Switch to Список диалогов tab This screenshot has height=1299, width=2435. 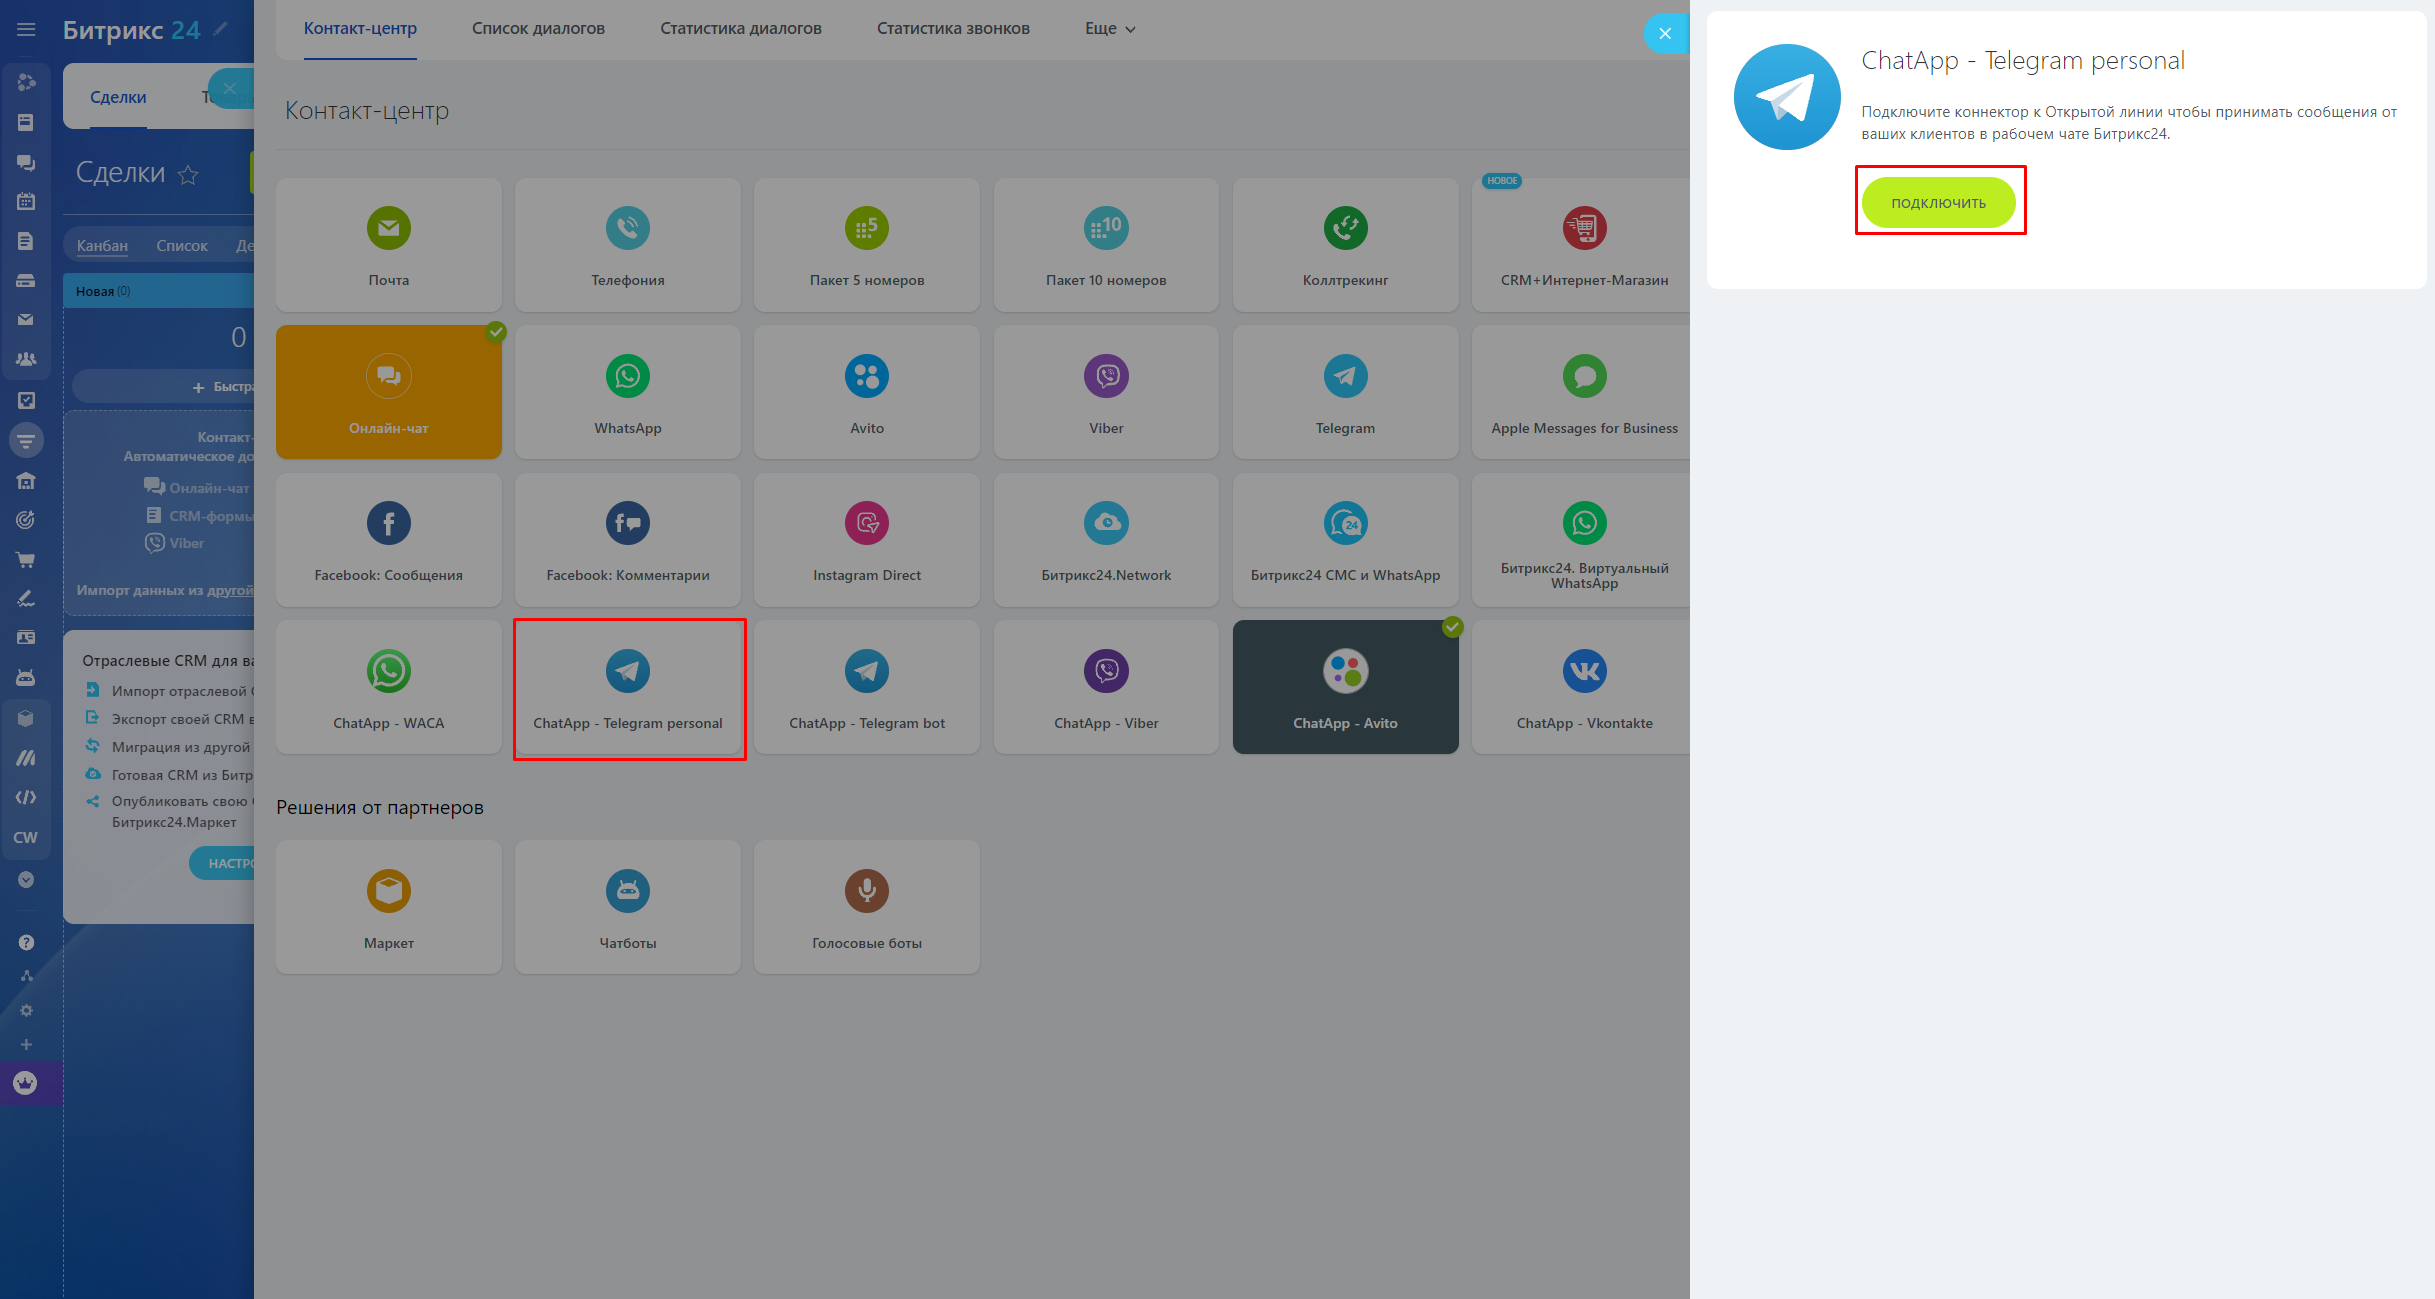tap(538, 29)
